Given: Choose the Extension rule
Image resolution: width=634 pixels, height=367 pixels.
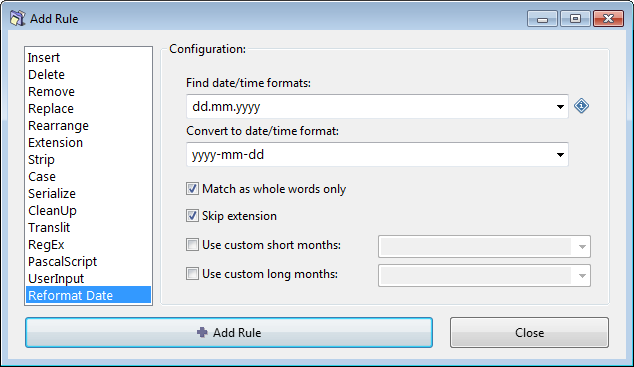Looking at the screenshot, I should tap(89, 142).
